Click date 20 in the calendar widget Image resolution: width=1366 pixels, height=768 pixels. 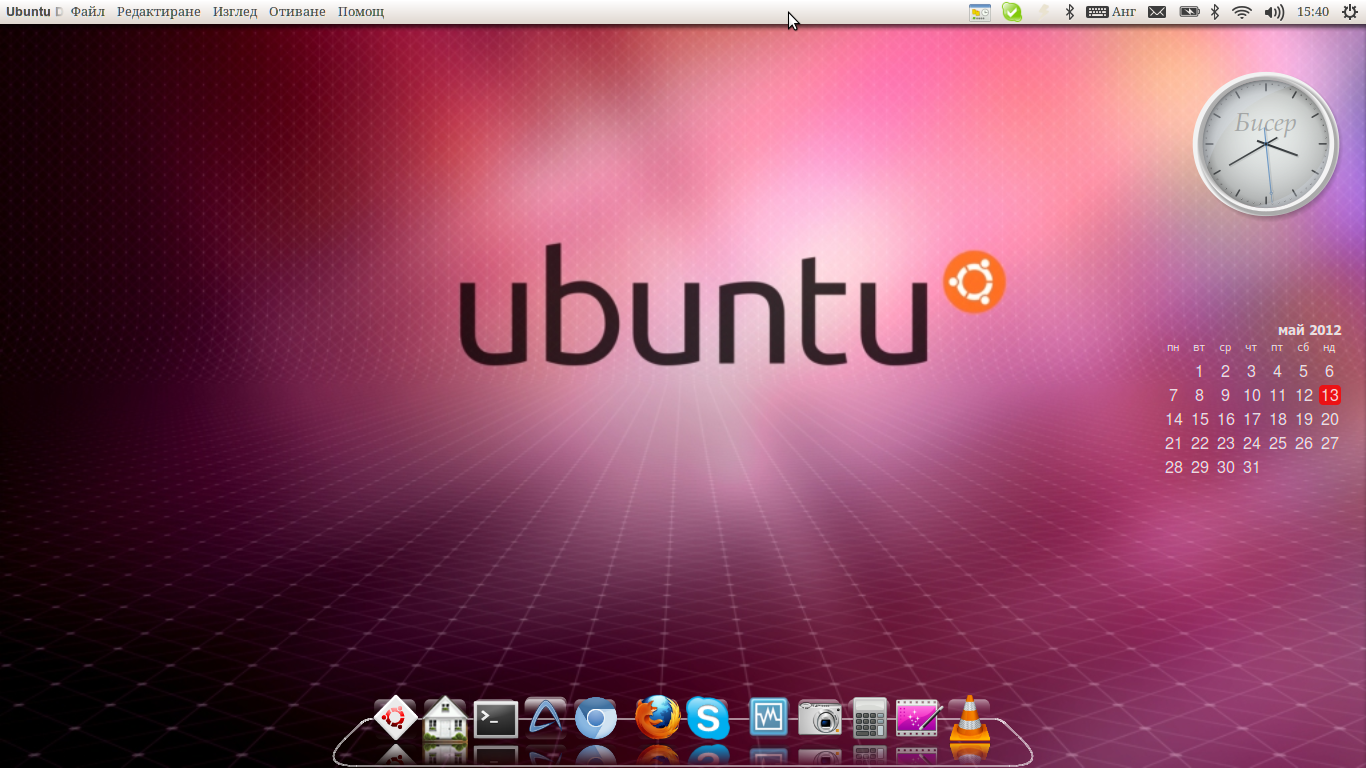(x=1329, y=419)
